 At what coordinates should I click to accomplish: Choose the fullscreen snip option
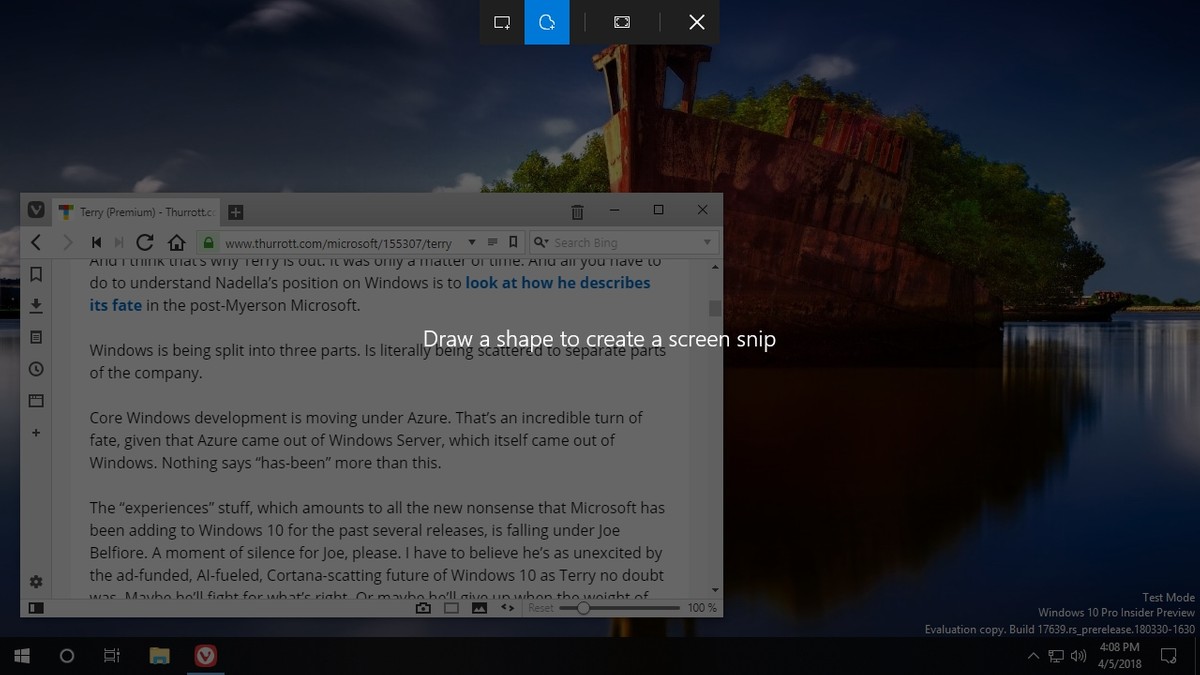(x=622, y=22)
